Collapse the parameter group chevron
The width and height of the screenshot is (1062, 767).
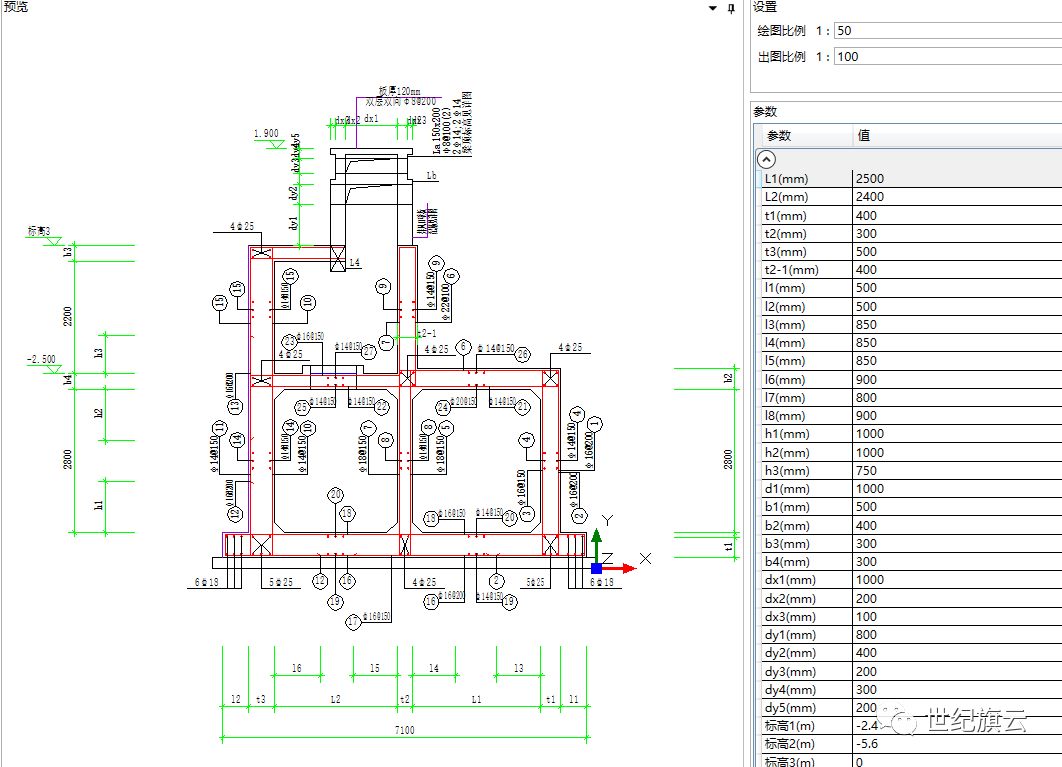(x=766, y=159)
